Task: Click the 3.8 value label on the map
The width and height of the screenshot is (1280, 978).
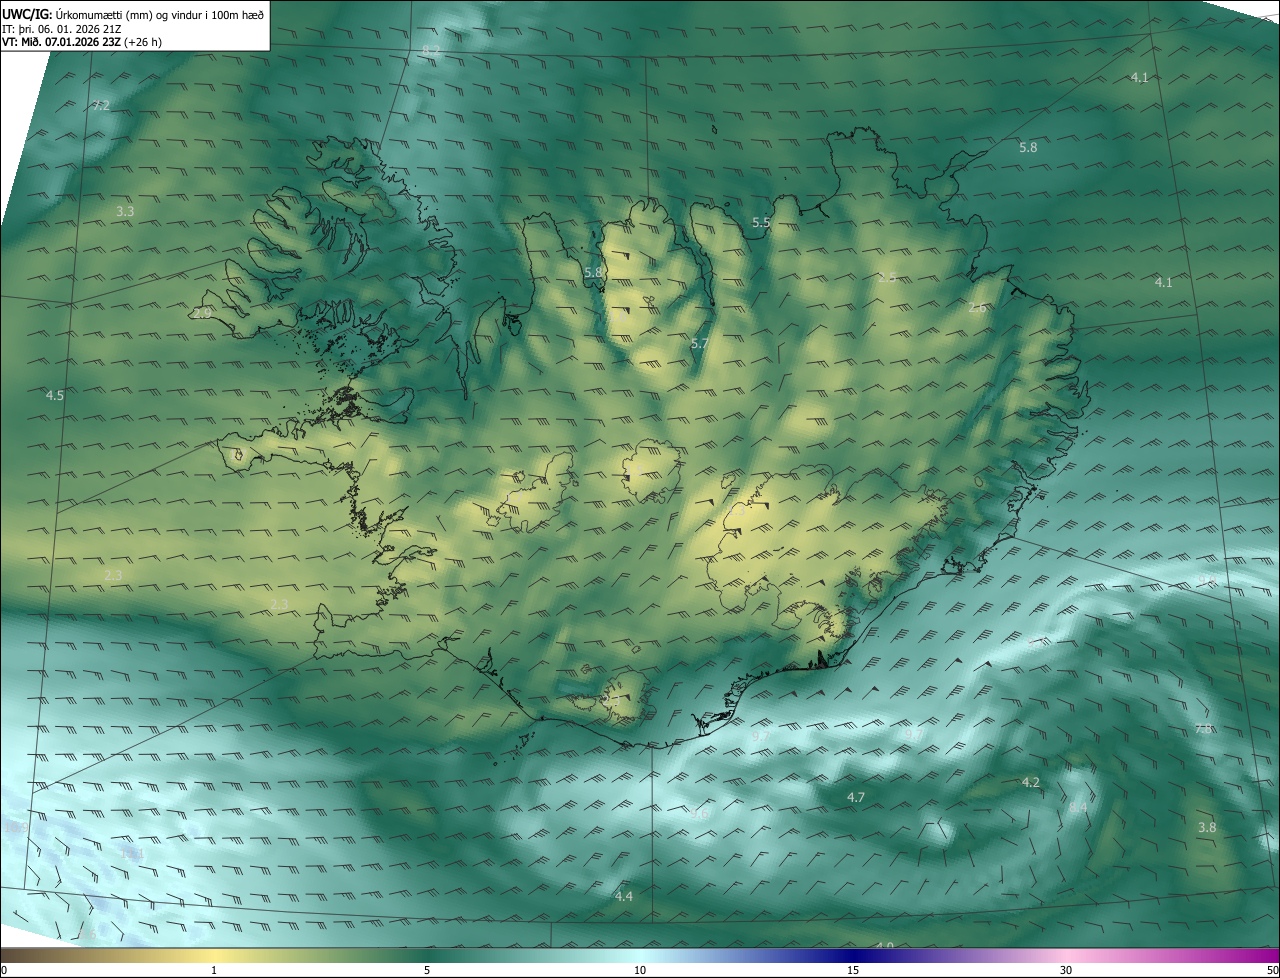Action: click(1207, 827)
